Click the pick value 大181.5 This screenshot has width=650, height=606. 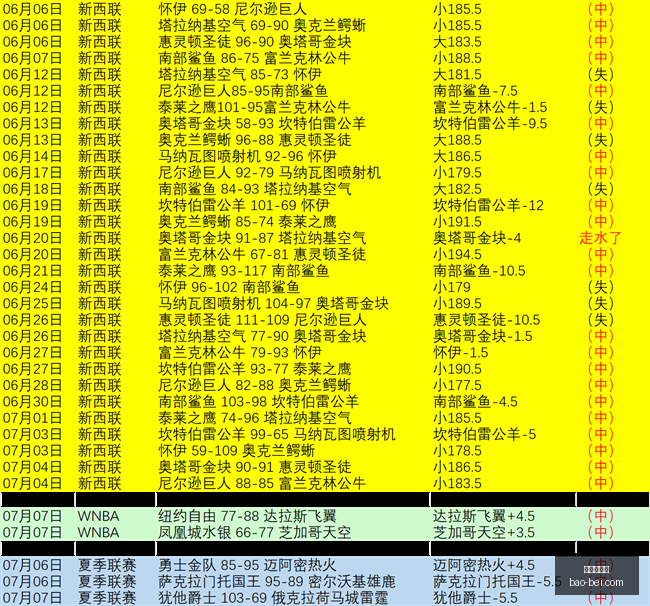coord(457,75)
